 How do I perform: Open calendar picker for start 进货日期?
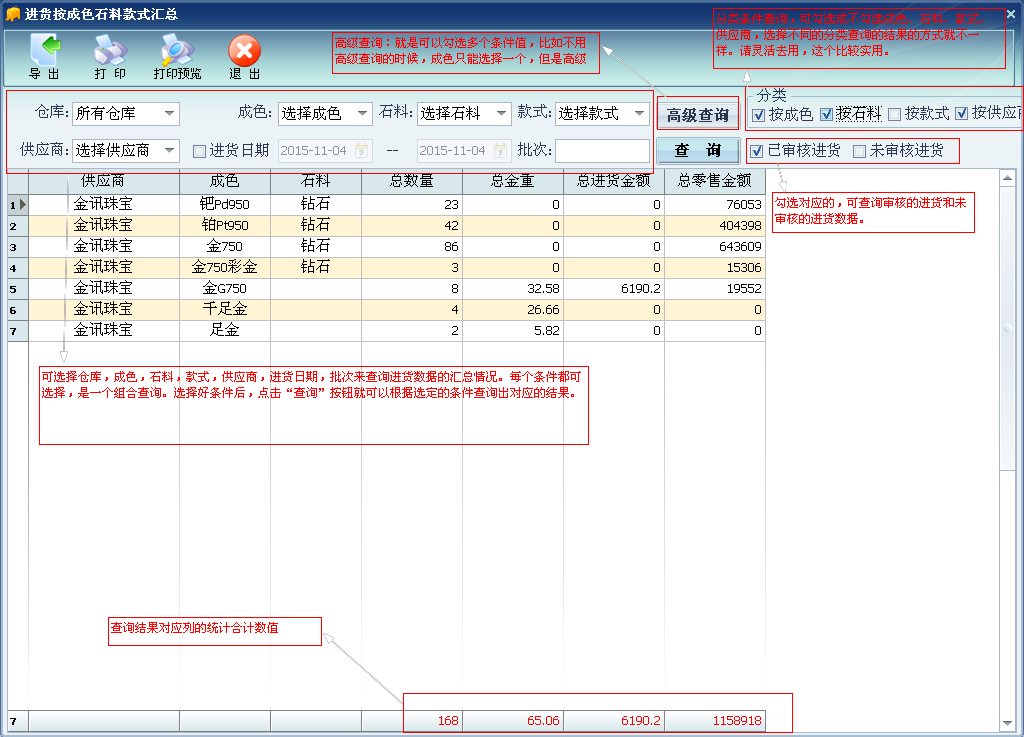(x=362, y=151)
